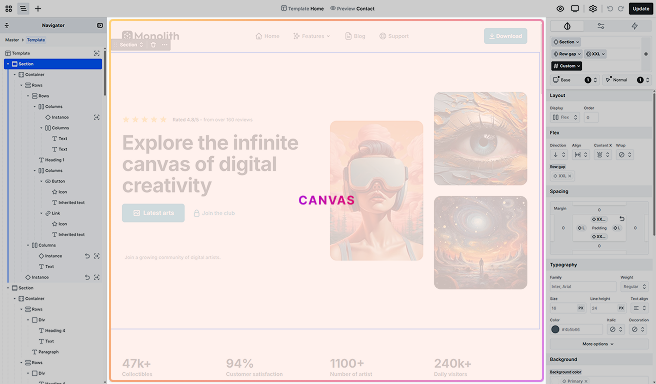This screenshot has width=656, height=384.
Task: Change the flex Wrap selector
Action: tap(625, 155)
